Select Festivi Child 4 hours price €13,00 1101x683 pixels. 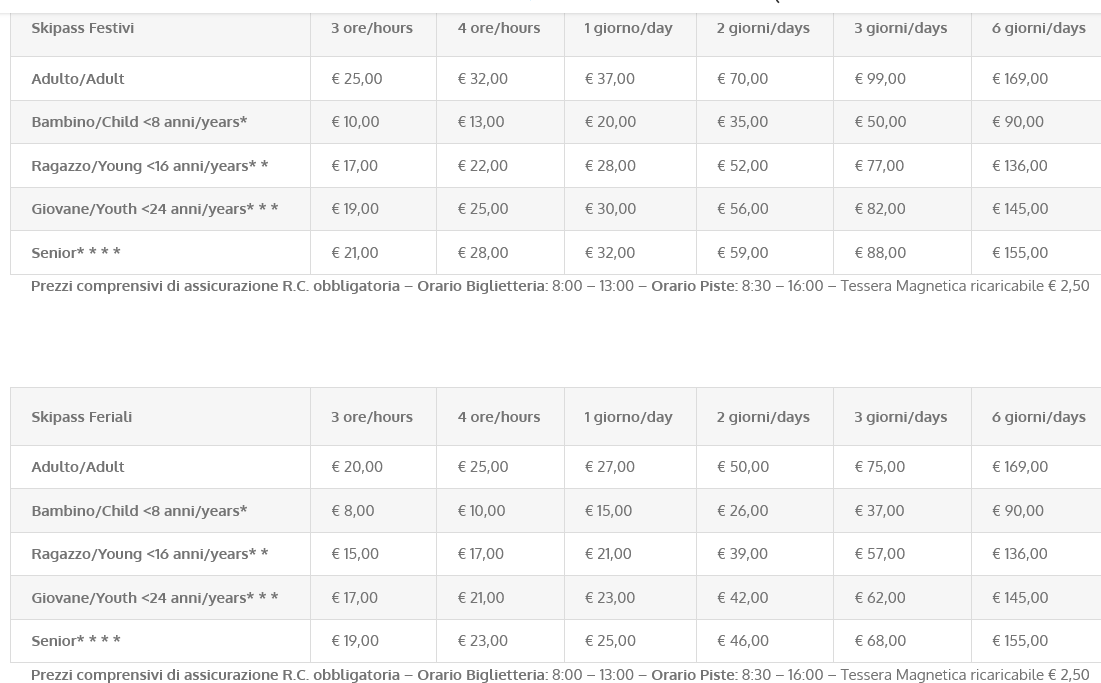pyautogui.click(x=481, y=122)
